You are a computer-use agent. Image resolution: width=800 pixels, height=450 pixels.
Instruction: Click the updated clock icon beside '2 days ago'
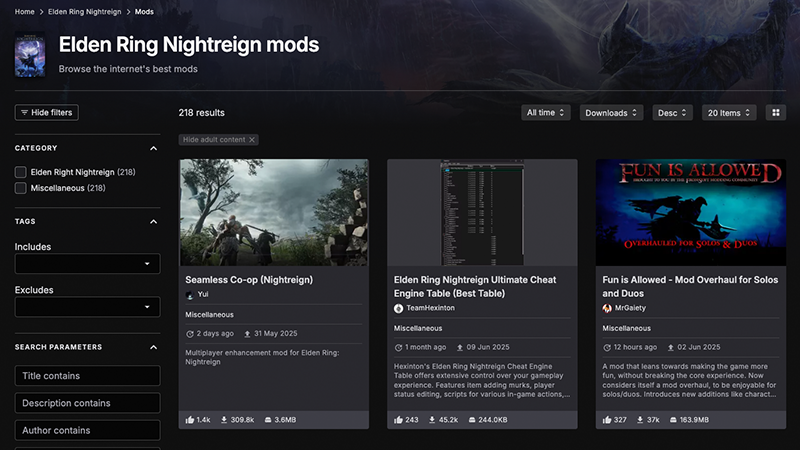point(190,334)
